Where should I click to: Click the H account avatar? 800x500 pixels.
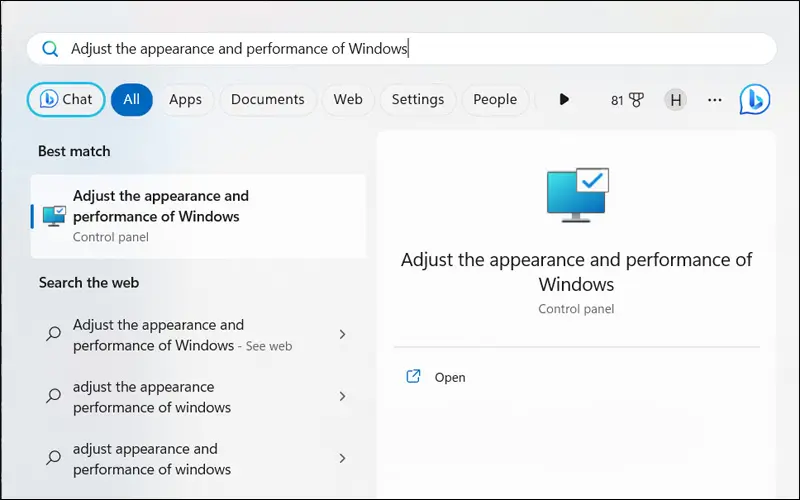point(676,100)
